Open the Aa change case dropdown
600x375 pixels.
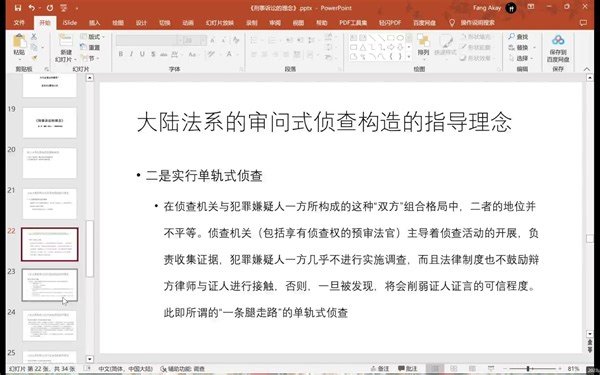click(193, 54)
